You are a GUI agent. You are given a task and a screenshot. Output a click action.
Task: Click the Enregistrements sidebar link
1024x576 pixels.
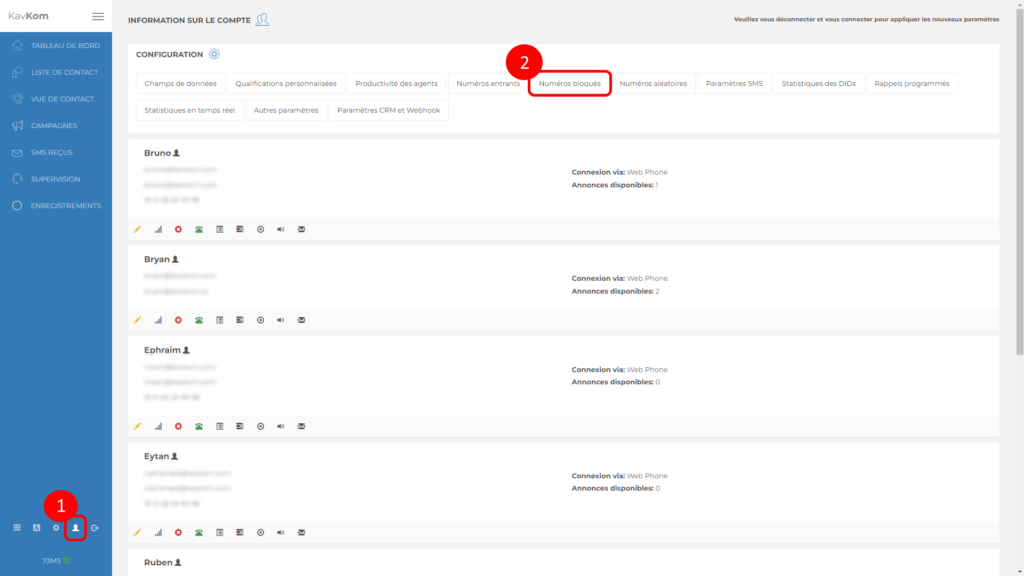tap(66, 206)
